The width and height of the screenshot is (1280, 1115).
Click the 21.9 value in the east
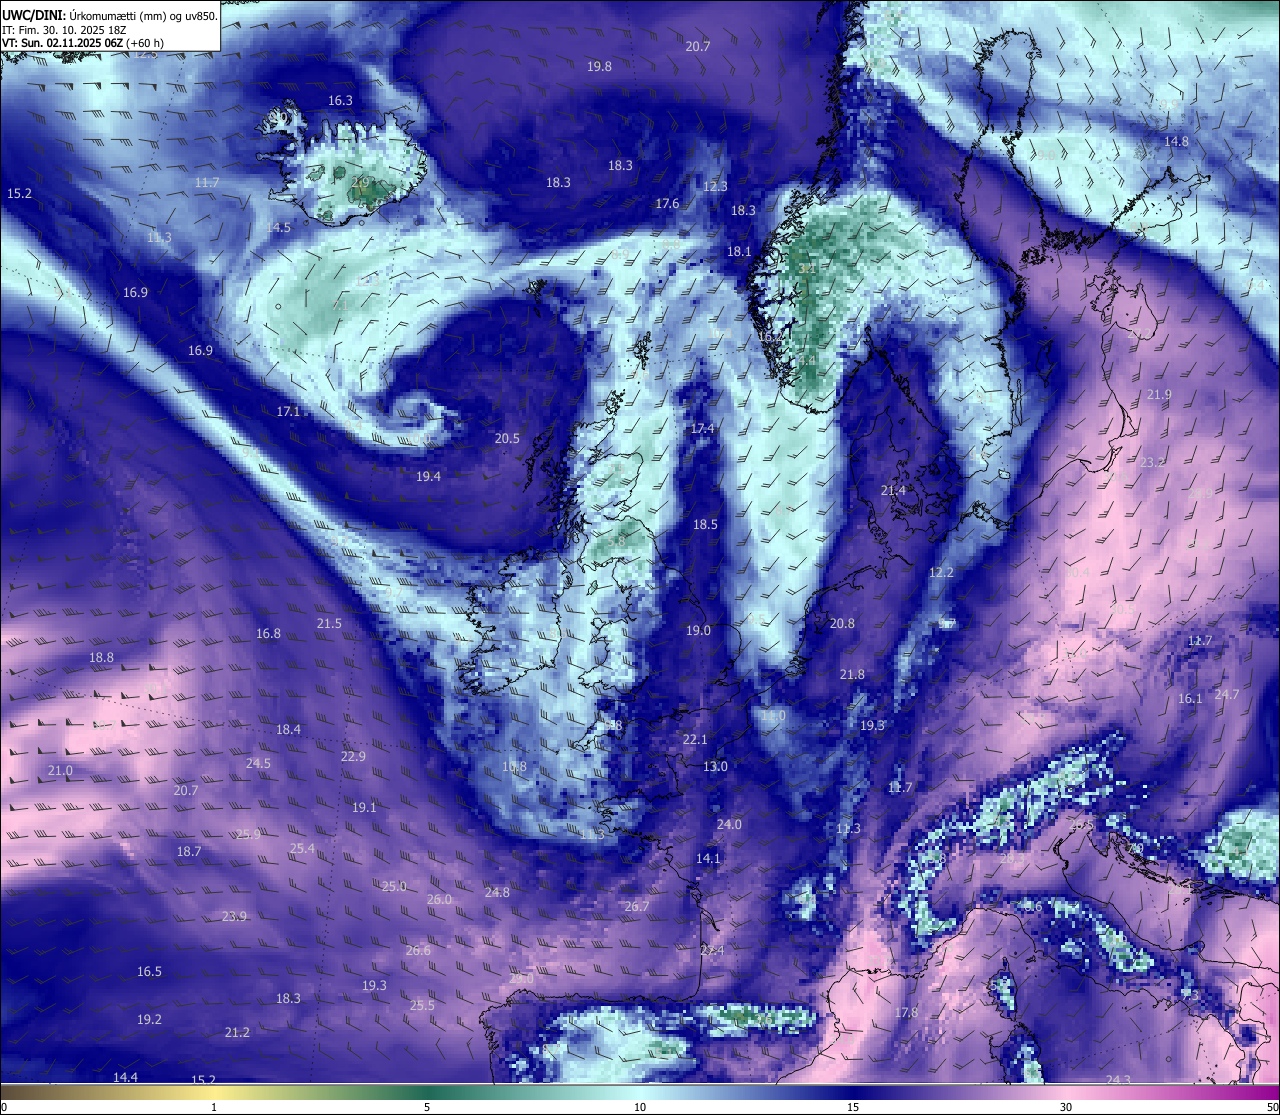point(1159,394)
